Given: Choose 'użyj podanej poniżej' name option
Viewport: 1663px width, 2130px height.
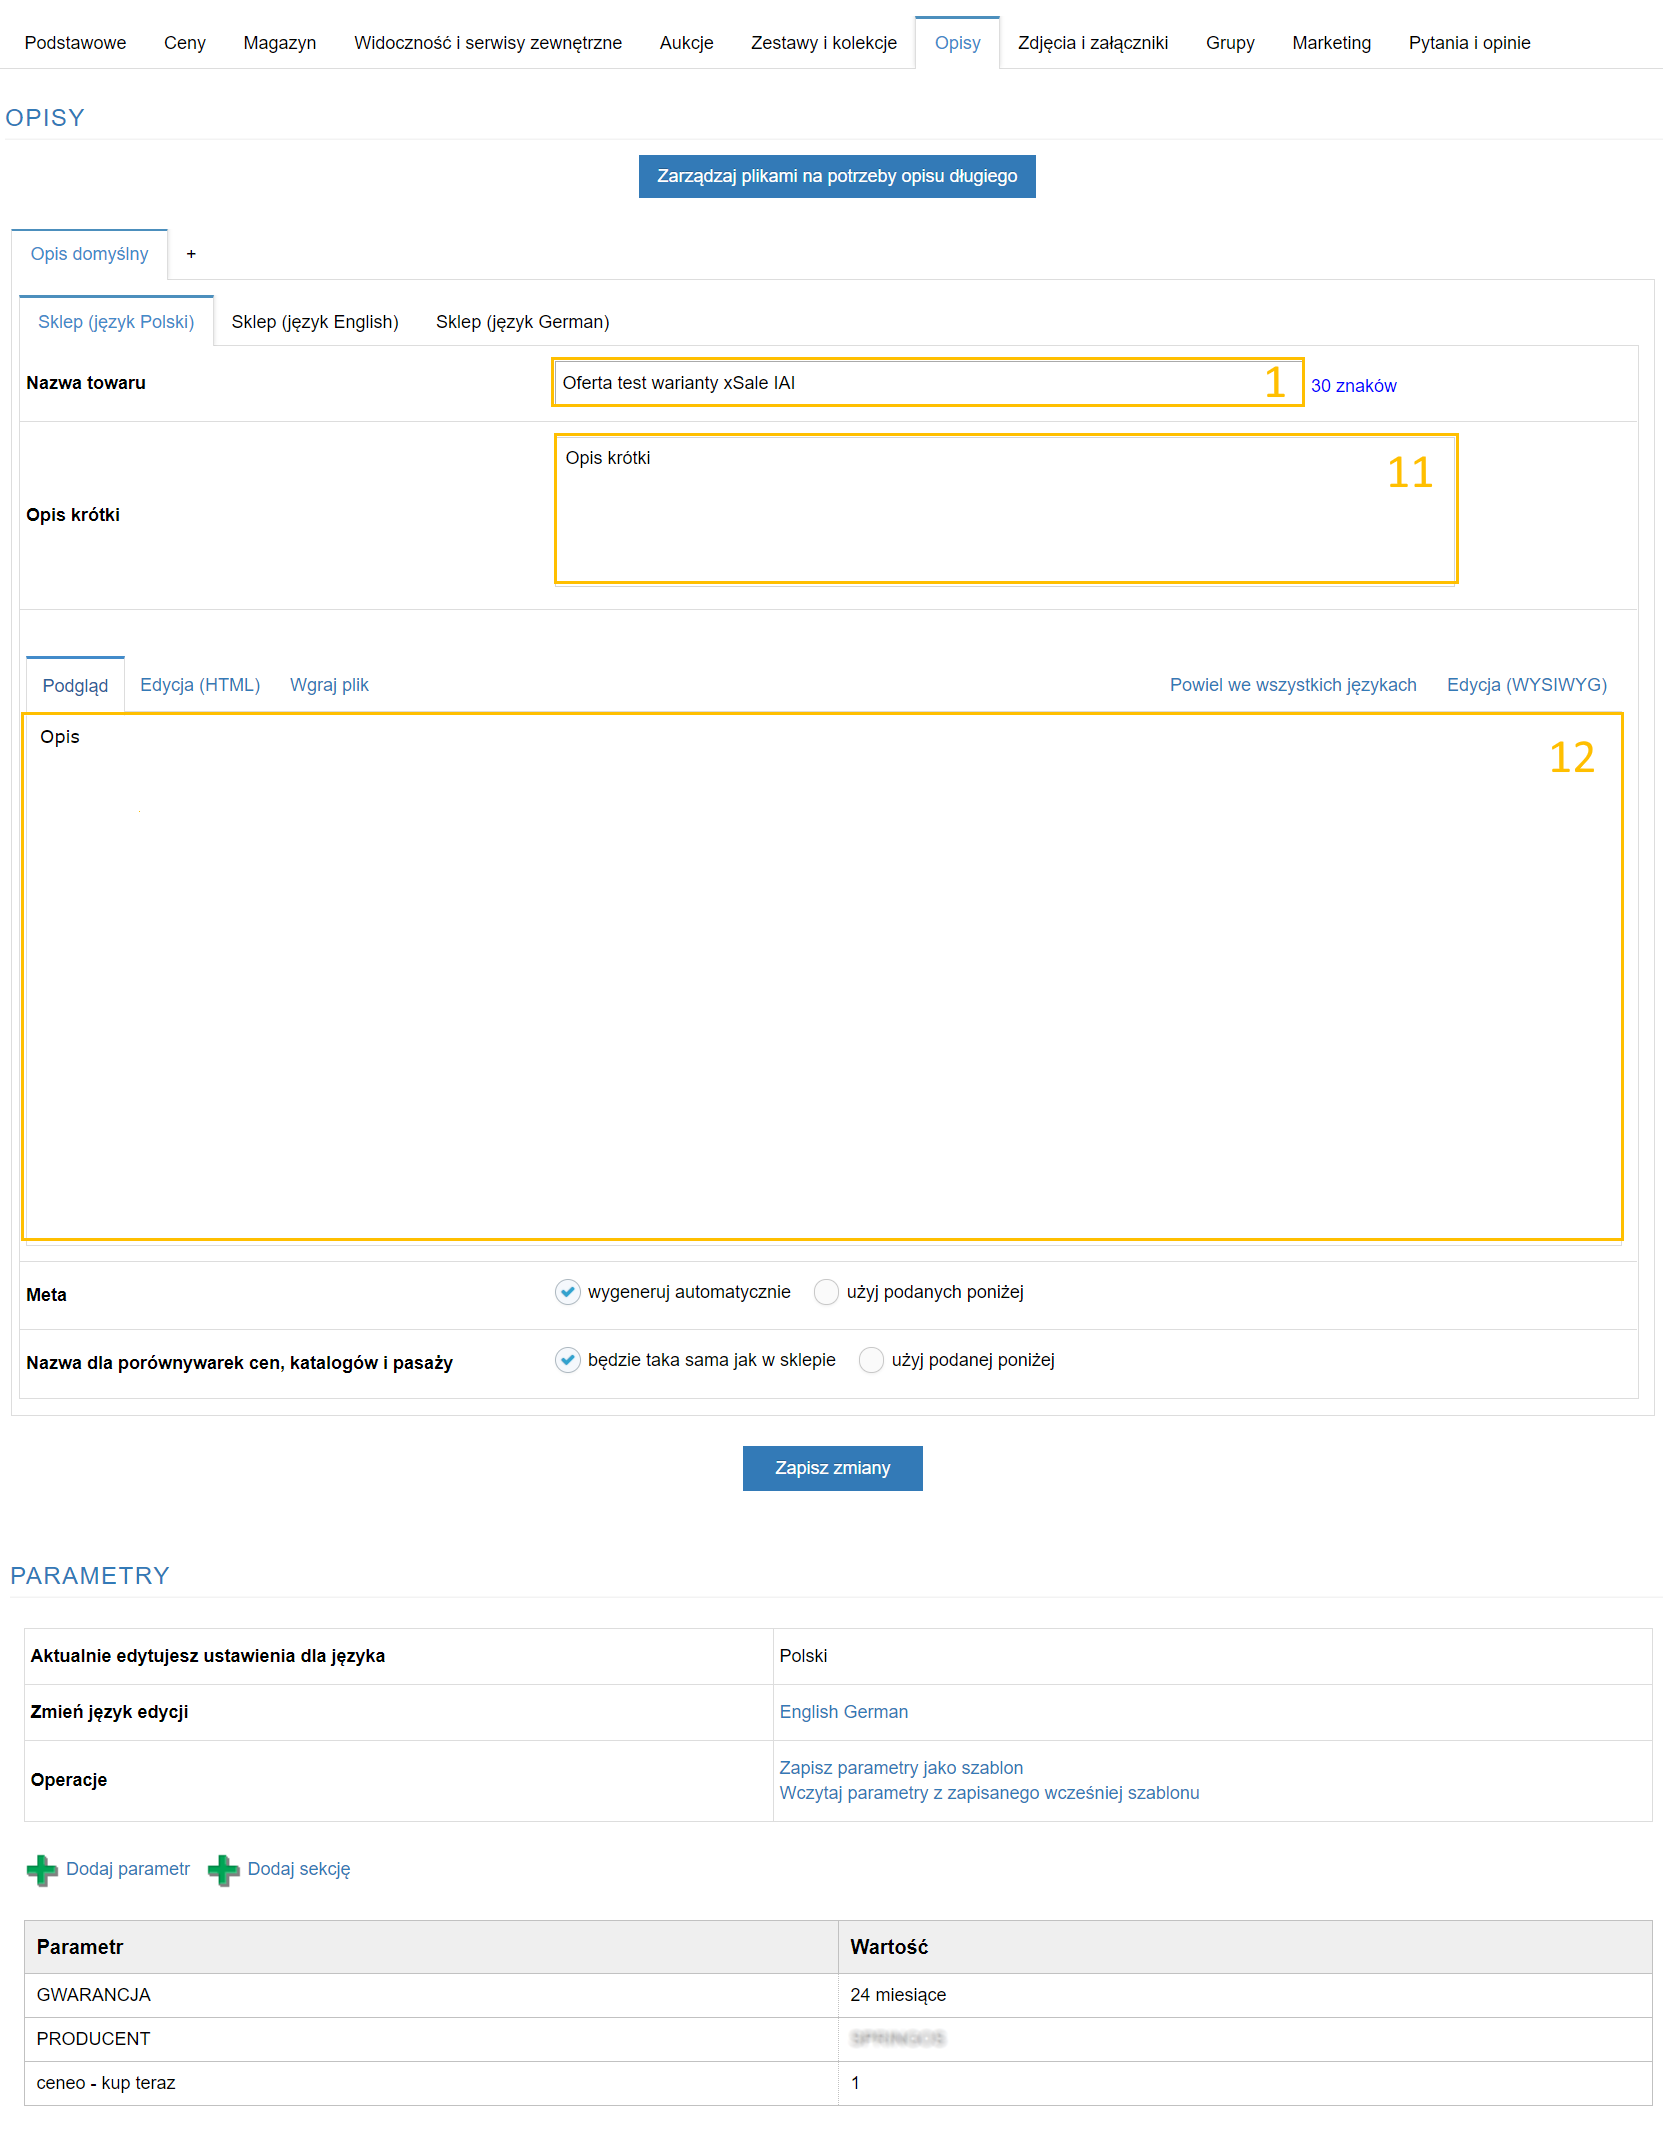Looking at the screenshot, I should [871, 1360].
